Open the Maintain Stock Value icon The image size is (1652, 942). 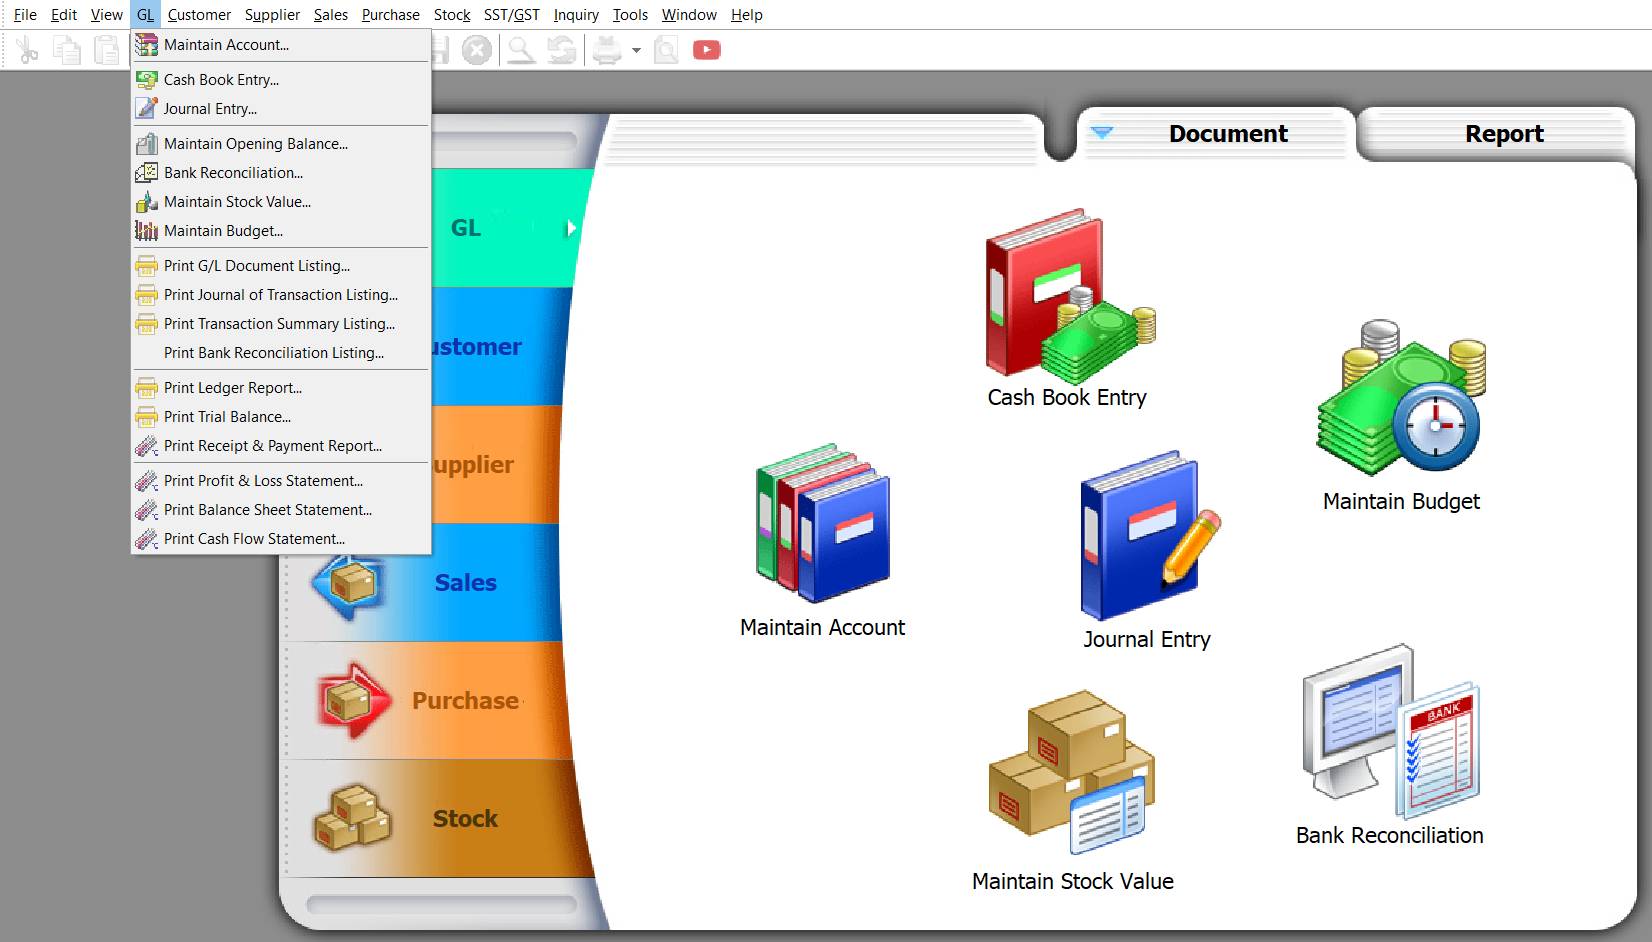(x=1070, y=775)
